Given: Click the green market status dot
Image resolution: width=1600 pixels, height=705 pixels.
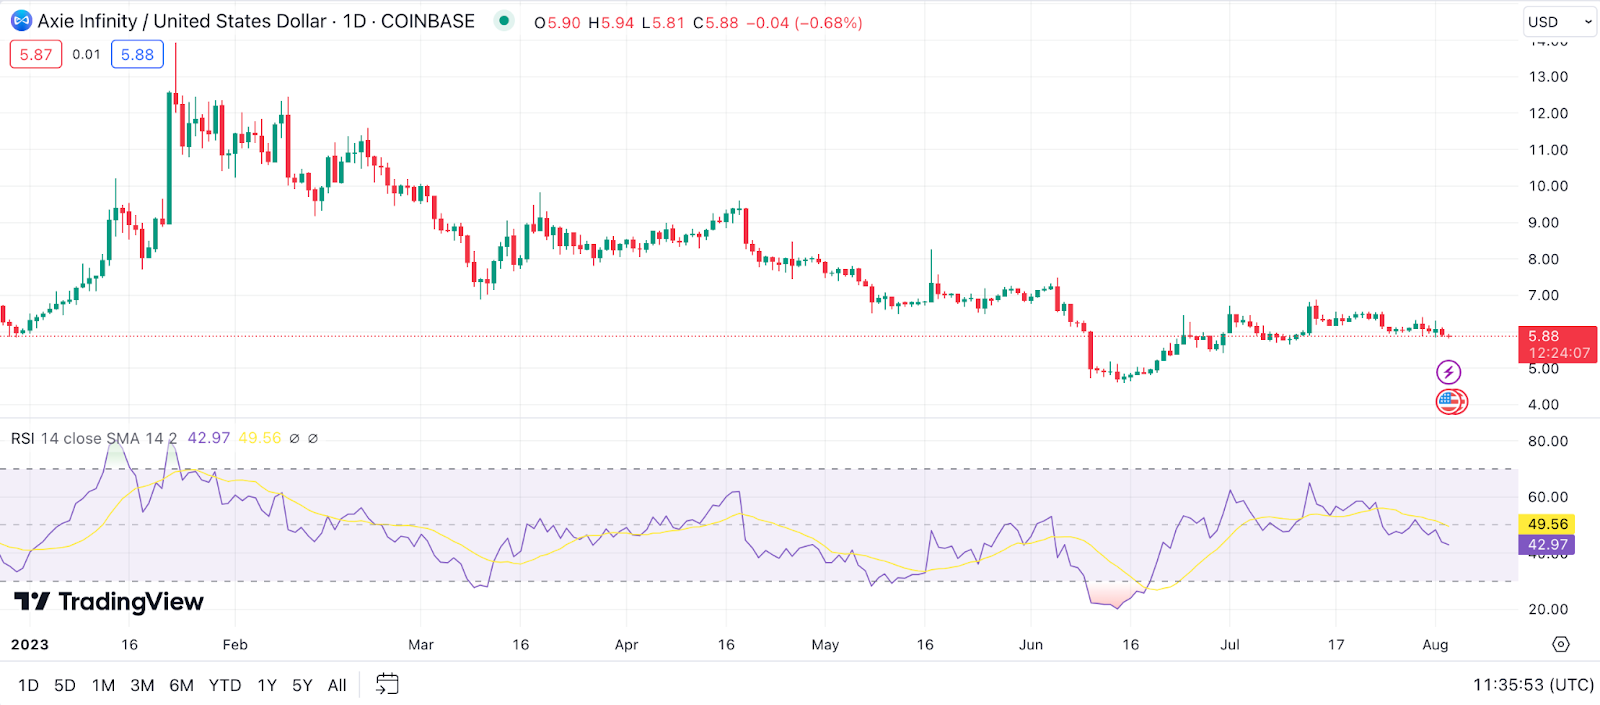Looking at the screenshot, I should point(504,20).
